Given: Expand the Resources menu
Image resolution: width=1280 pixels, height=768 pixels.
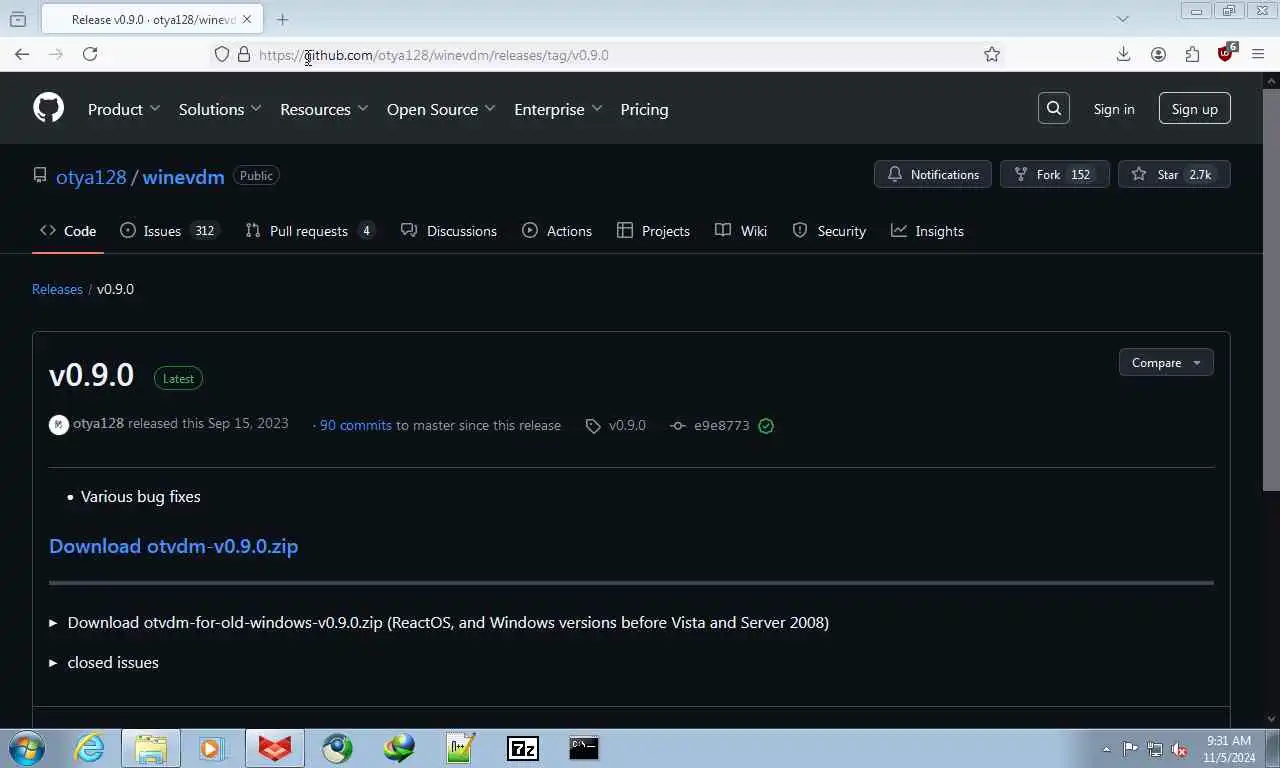Looking at the screenshot, I should 324,109.
